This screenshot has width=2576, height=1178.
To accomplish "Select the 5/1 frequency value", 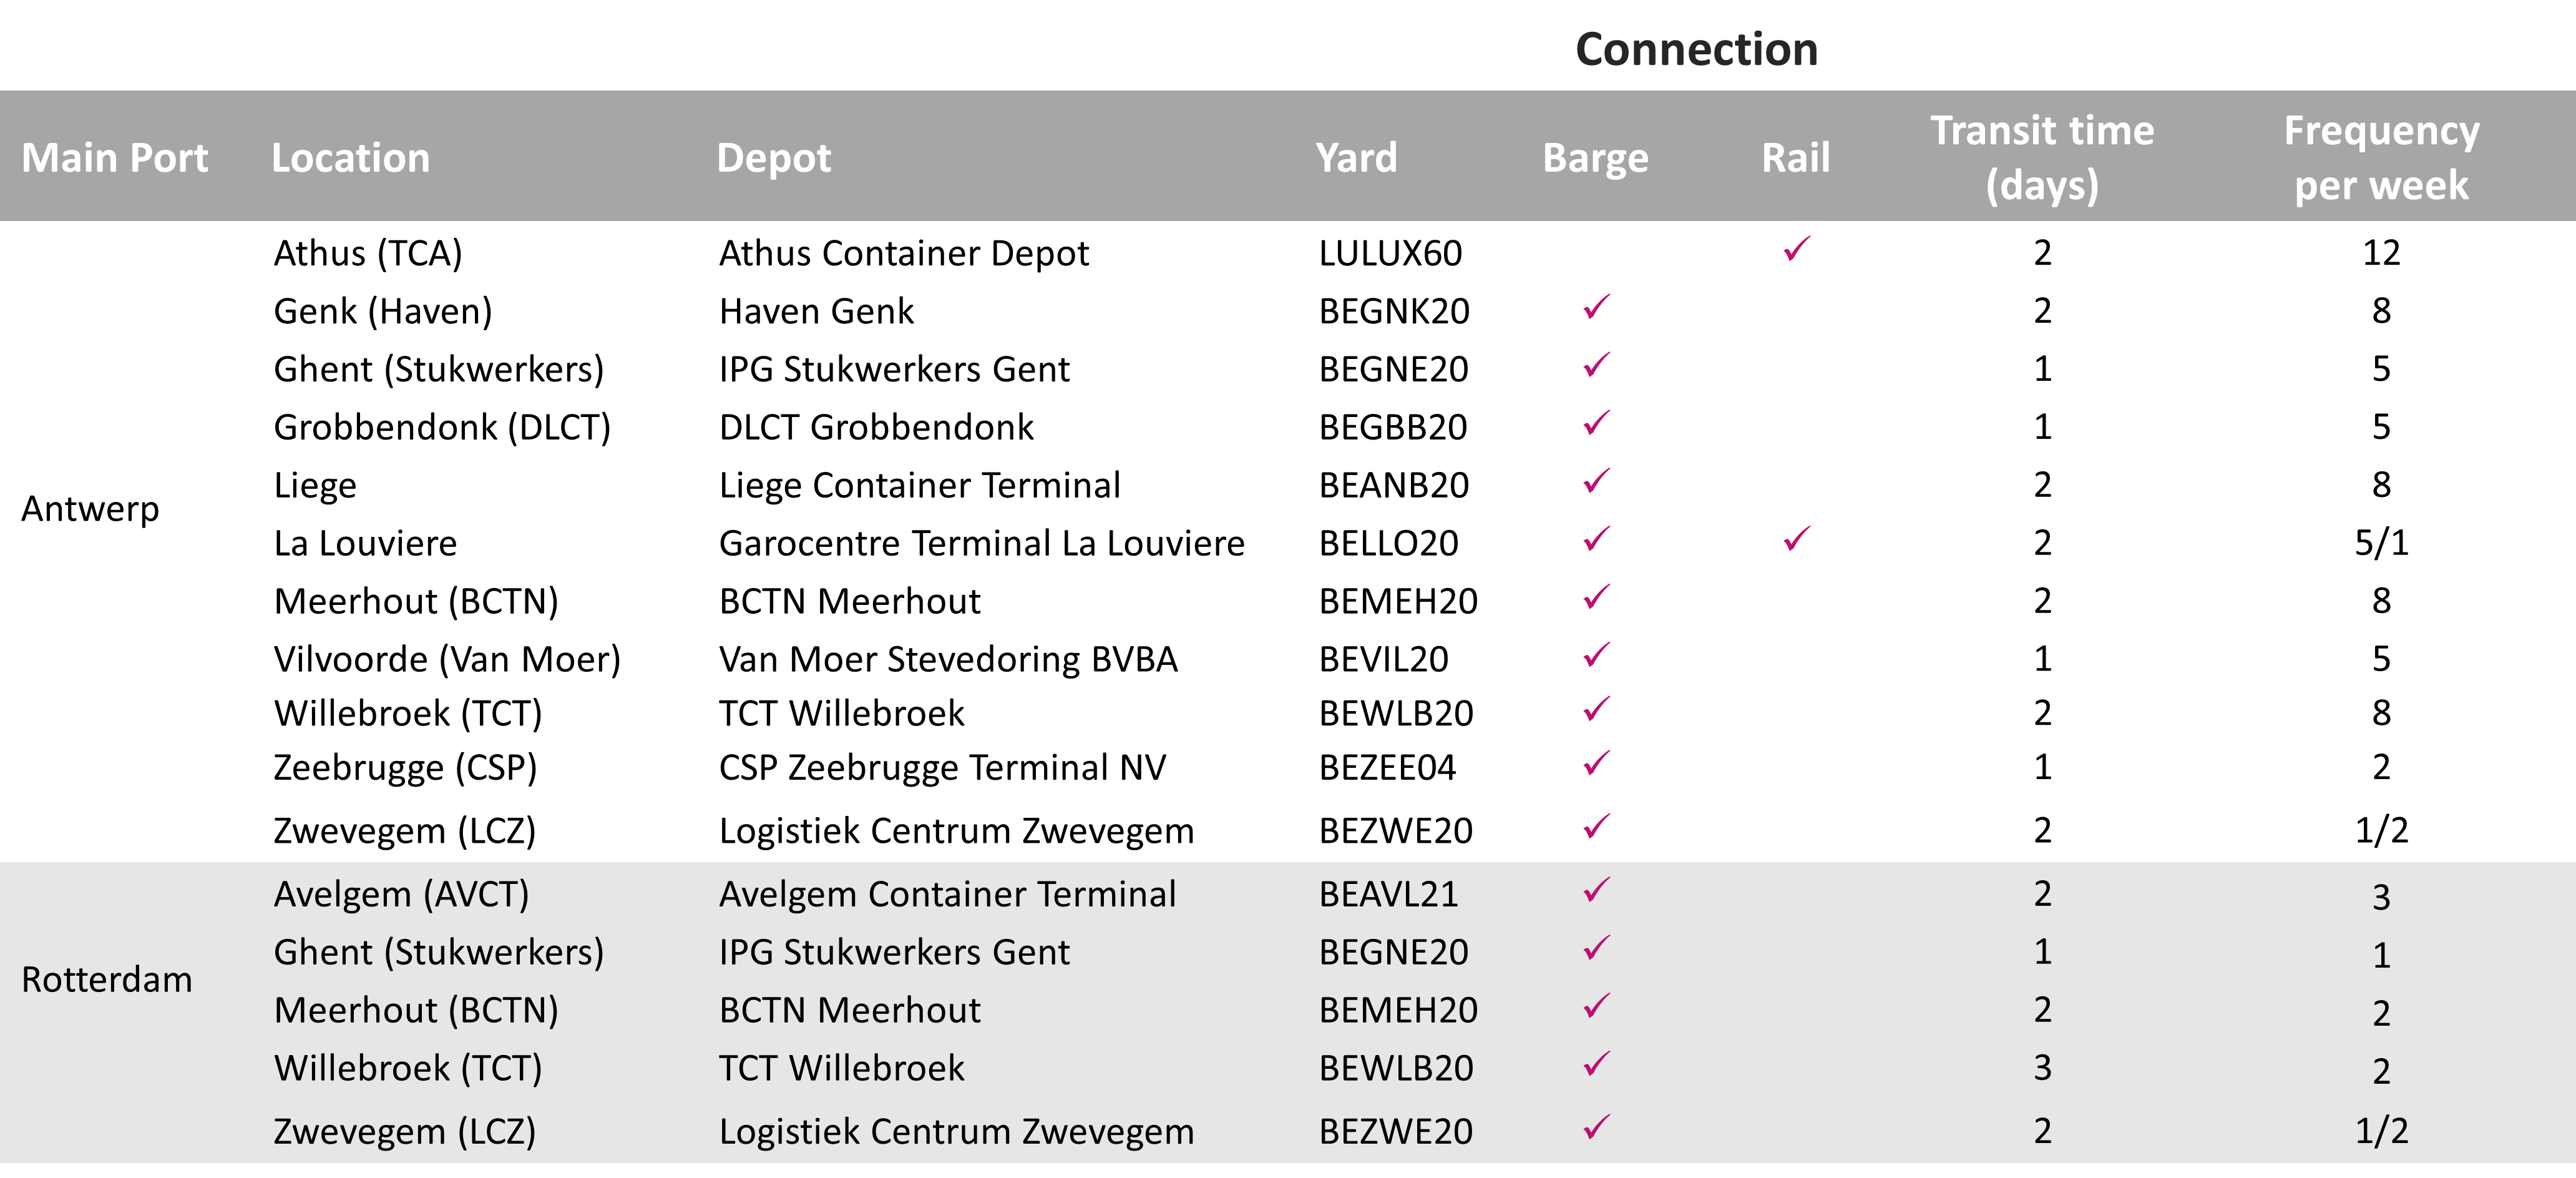I will 2381,543.
